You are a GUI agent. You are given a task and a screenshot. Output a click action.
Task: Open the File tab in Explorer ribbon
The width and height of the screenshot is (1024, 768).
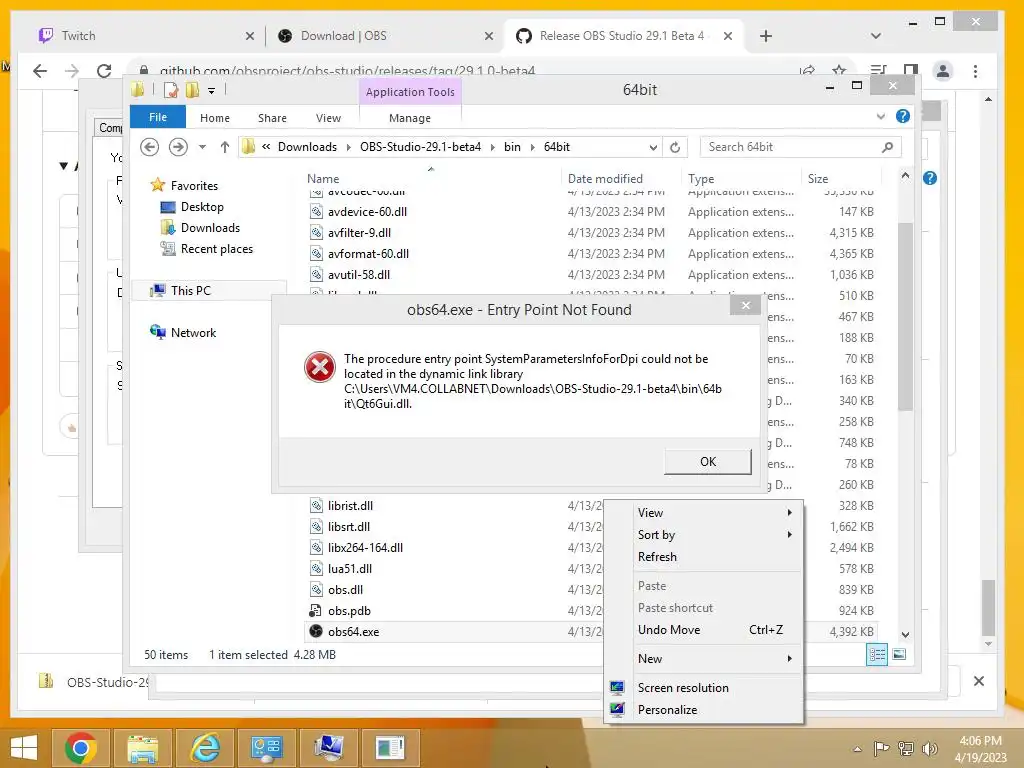point(158,118)
